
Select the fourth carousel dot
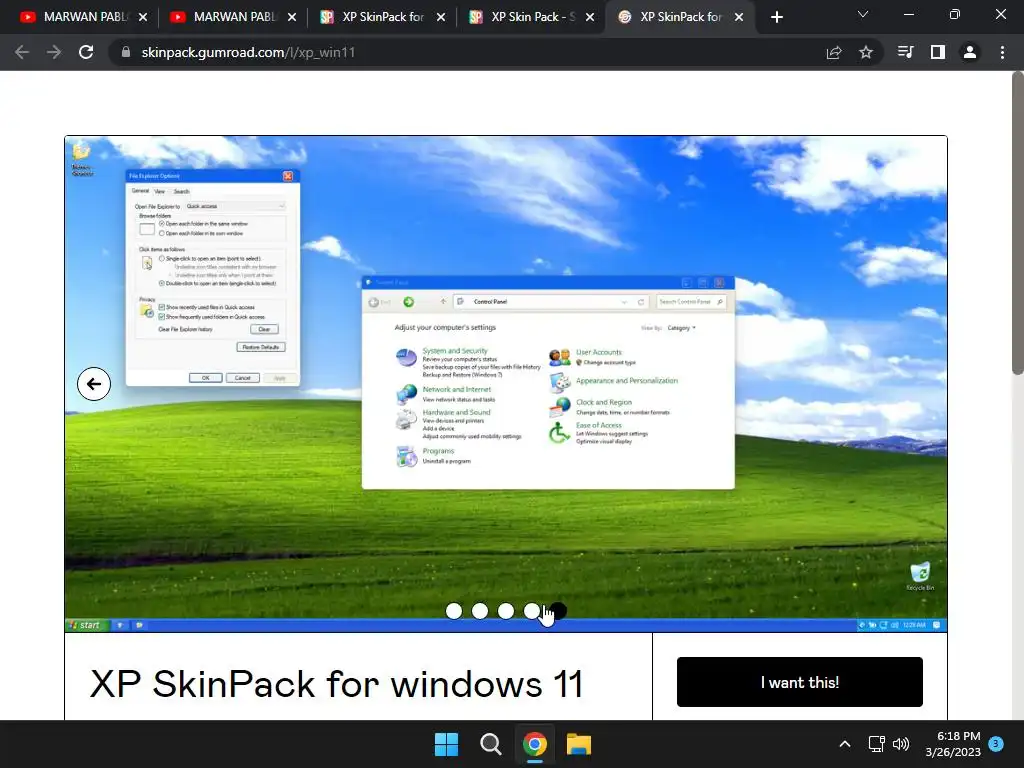[x=532, y=611]
